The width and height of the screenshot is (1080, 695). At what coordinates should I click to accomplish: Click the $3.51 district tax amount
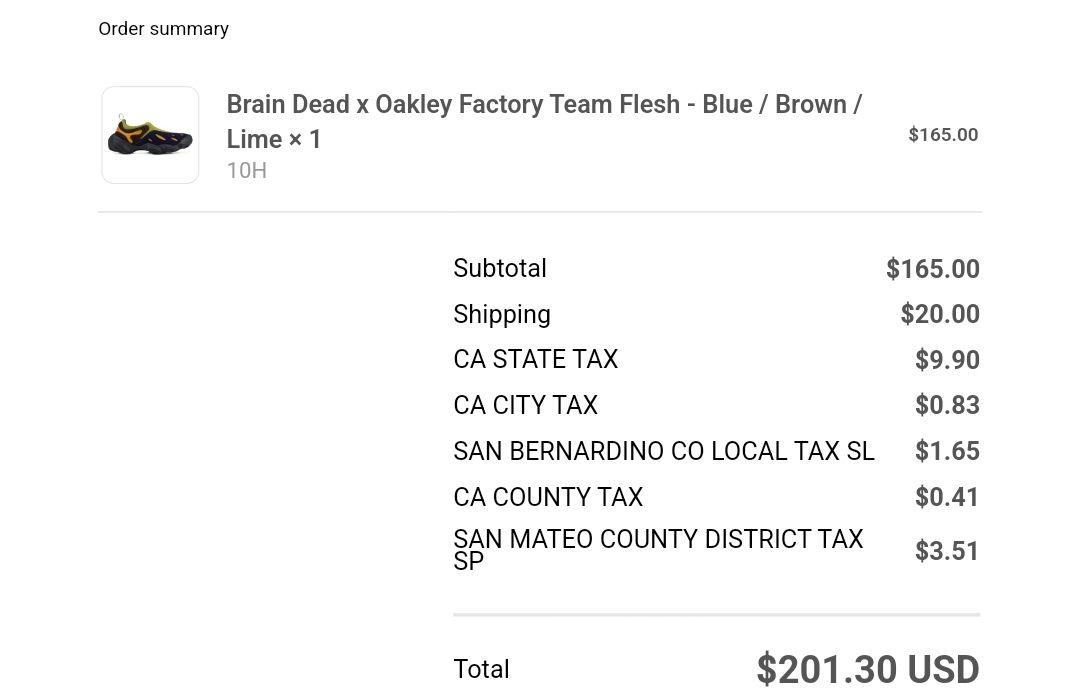946,551
